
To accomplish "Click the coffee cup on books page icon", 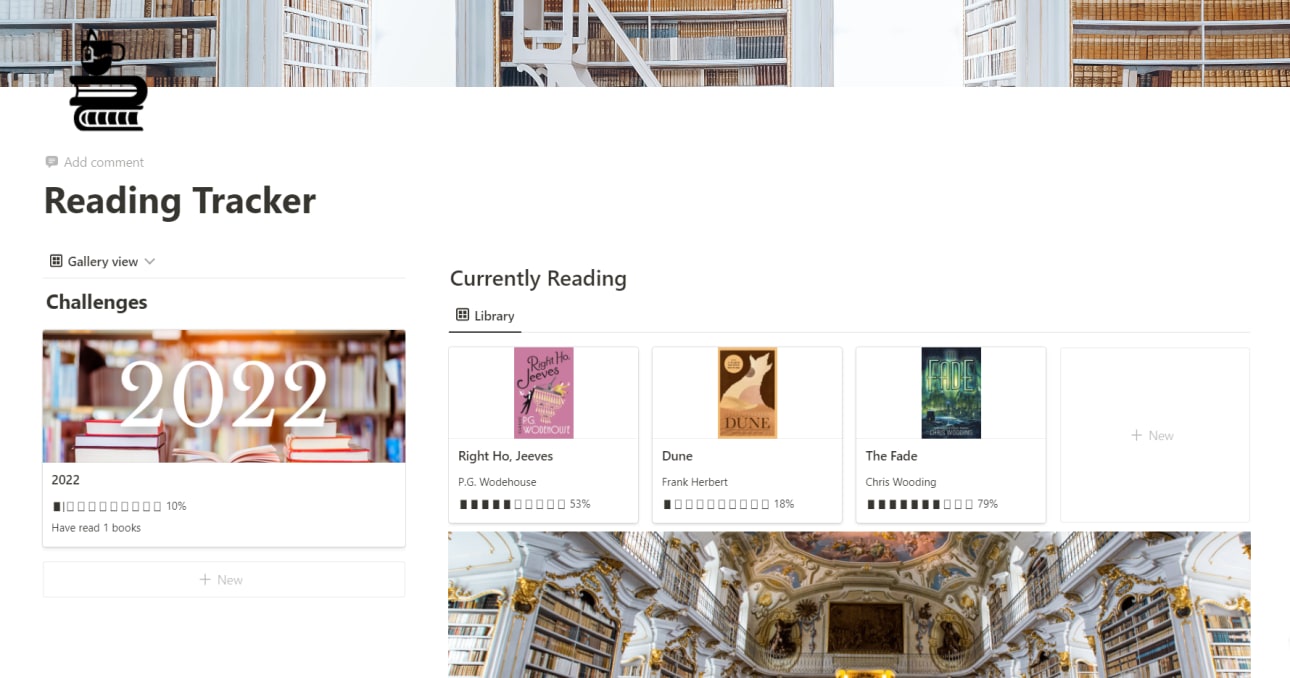I will pyautogui.click(x=108, y=81).
